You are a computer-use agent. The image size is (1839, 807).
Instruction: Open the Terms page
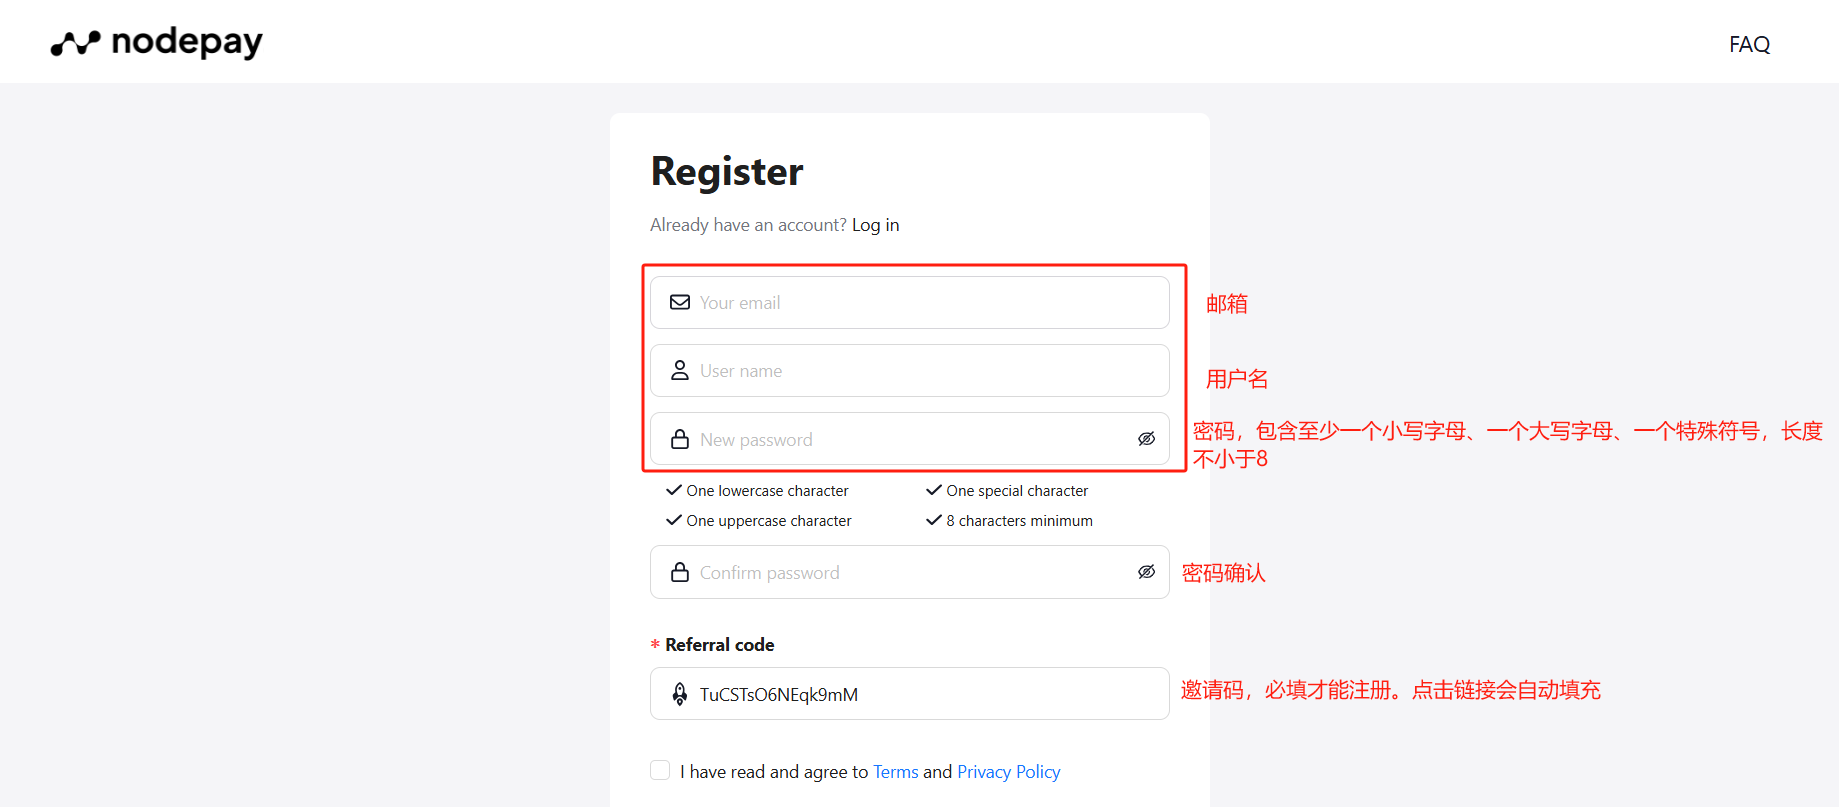click(x=895, y=771)
